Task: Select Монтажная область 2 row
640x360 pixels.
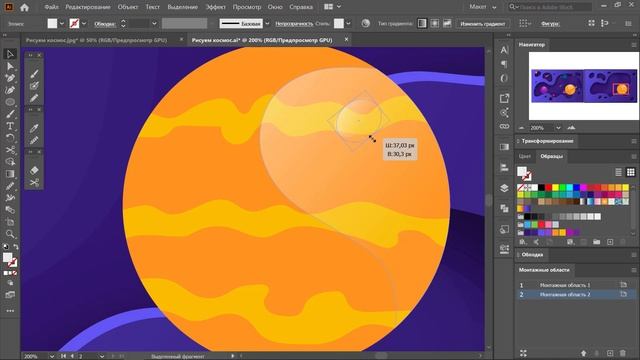Action: click(x=576, y=294)
